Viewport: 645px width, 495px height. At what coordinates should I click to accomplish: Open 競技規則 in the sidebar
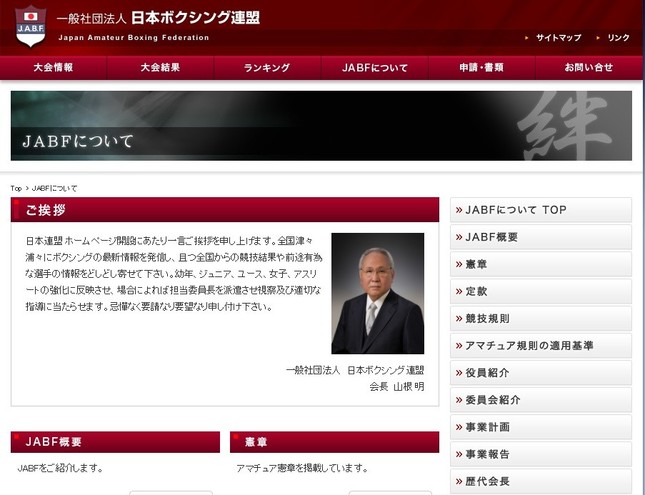point(541,318)
